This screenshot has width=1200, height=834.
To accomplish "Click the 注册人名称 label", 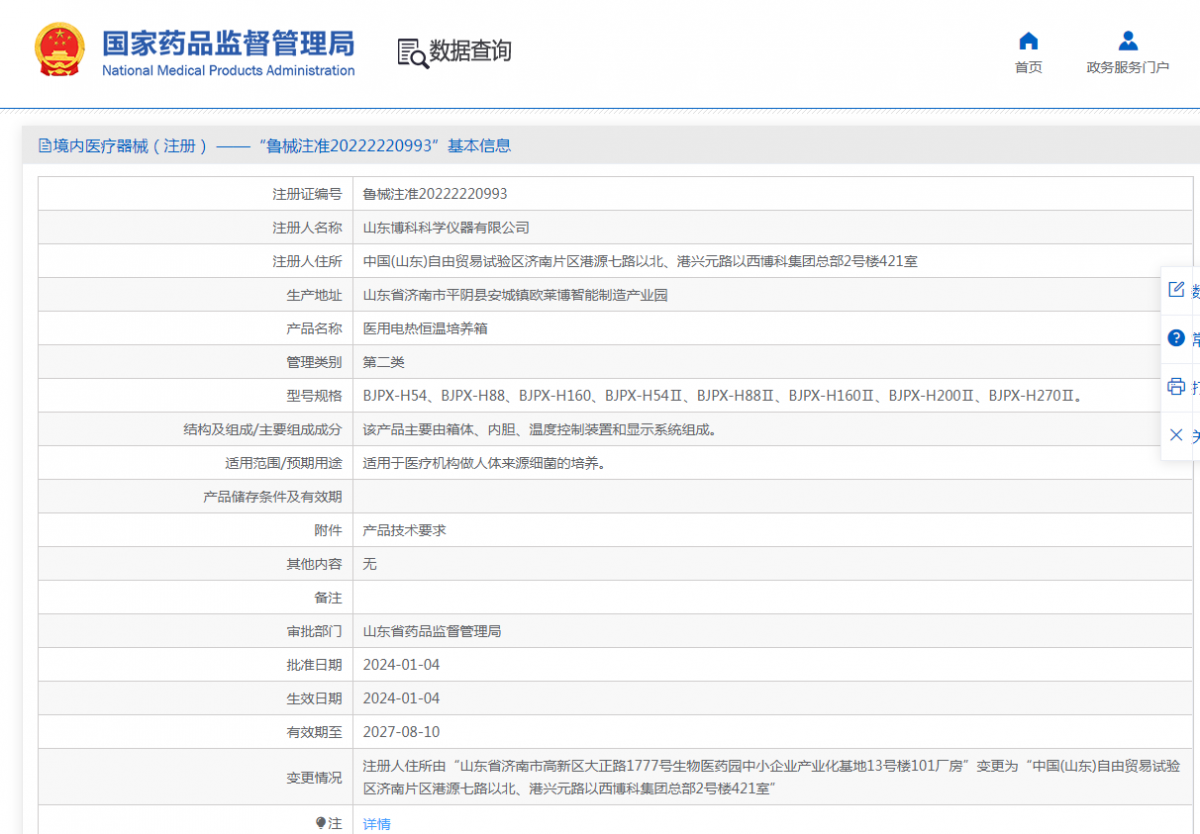I will (x=307, y=228).
